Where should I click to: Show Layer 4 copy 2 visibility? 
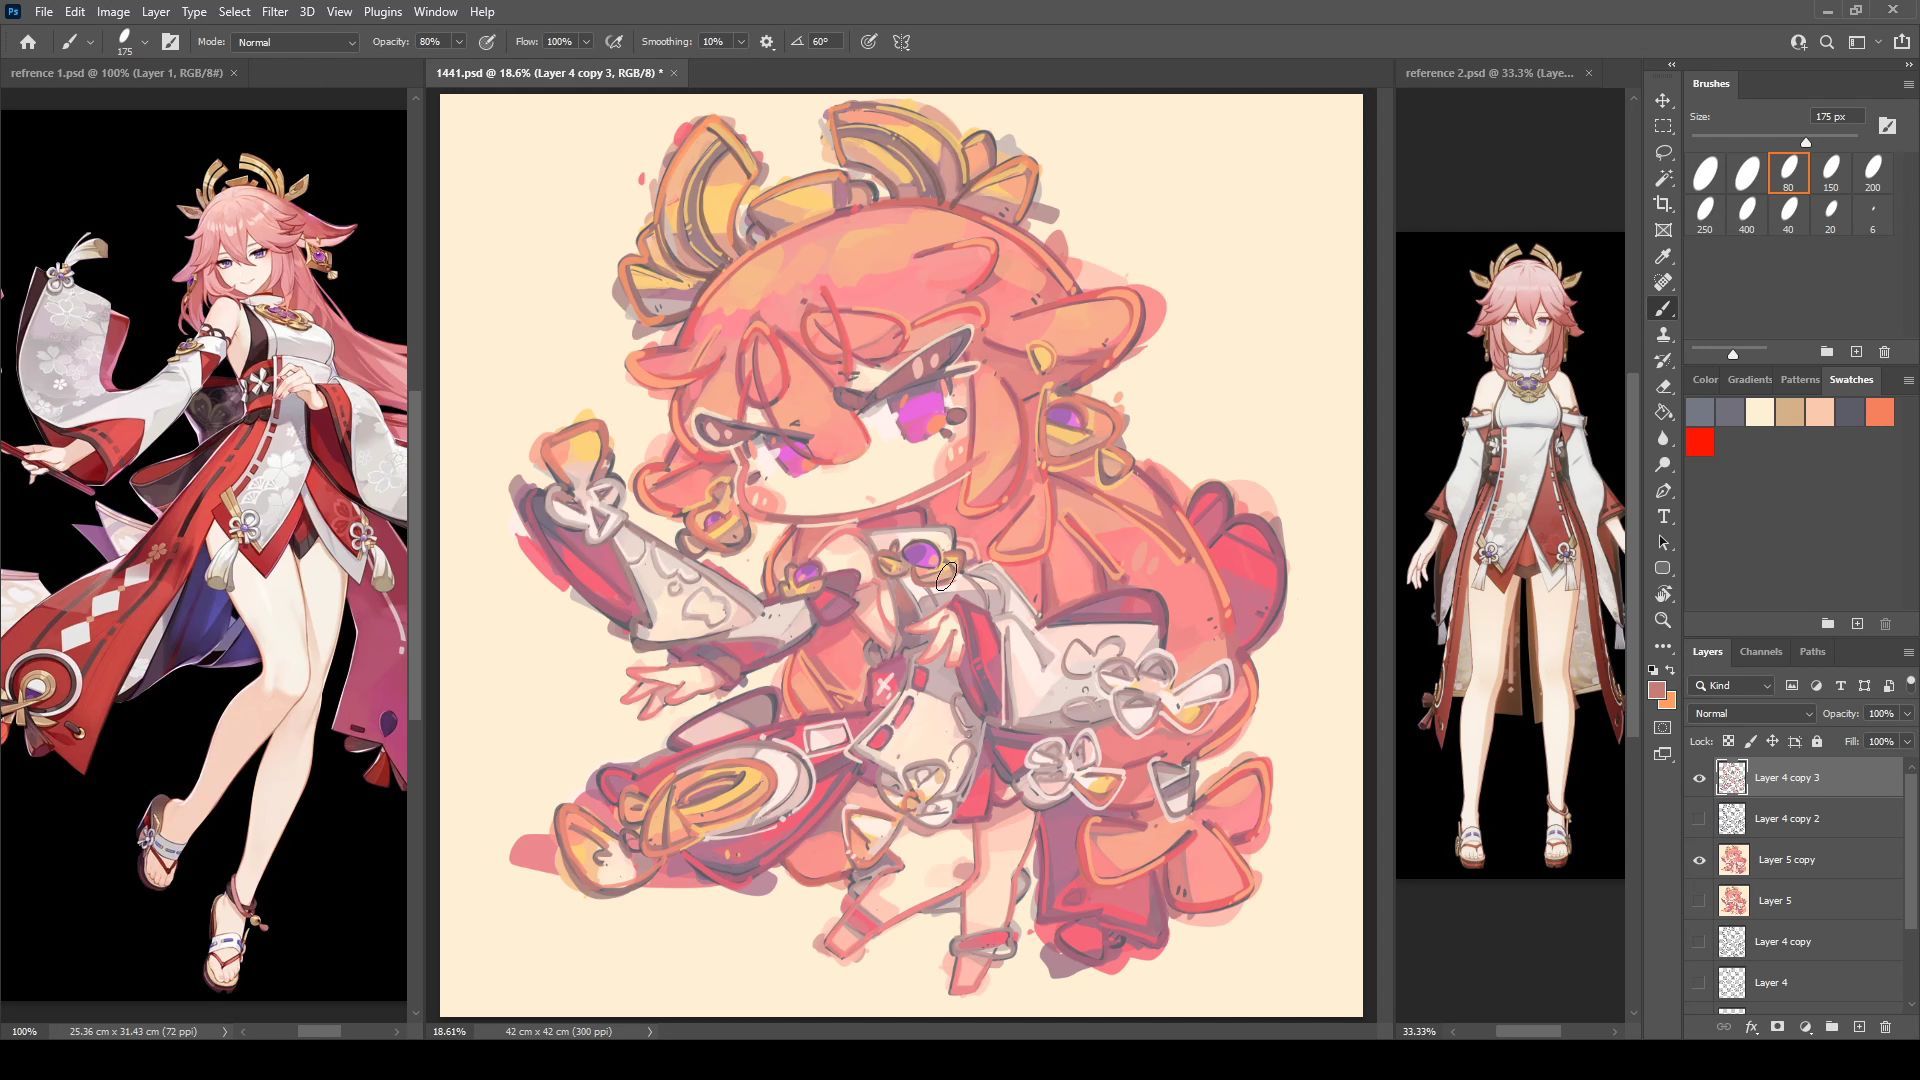click(x=1699, y=819)
